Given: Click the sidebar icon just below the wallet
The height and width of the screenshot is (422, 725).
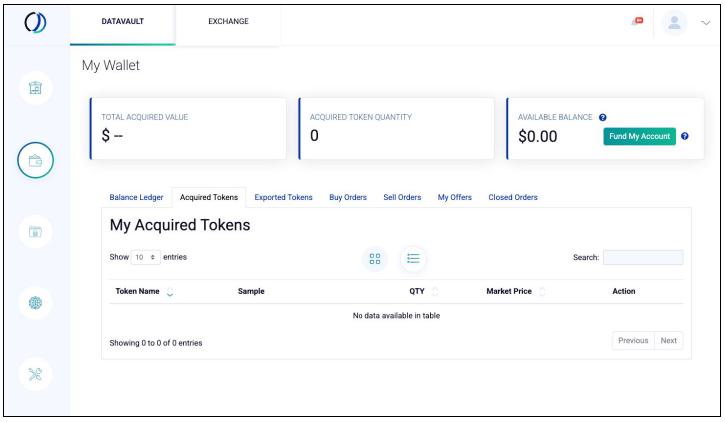Looking at the screenshot, I should pyautogui.click(x=35, y=232).
